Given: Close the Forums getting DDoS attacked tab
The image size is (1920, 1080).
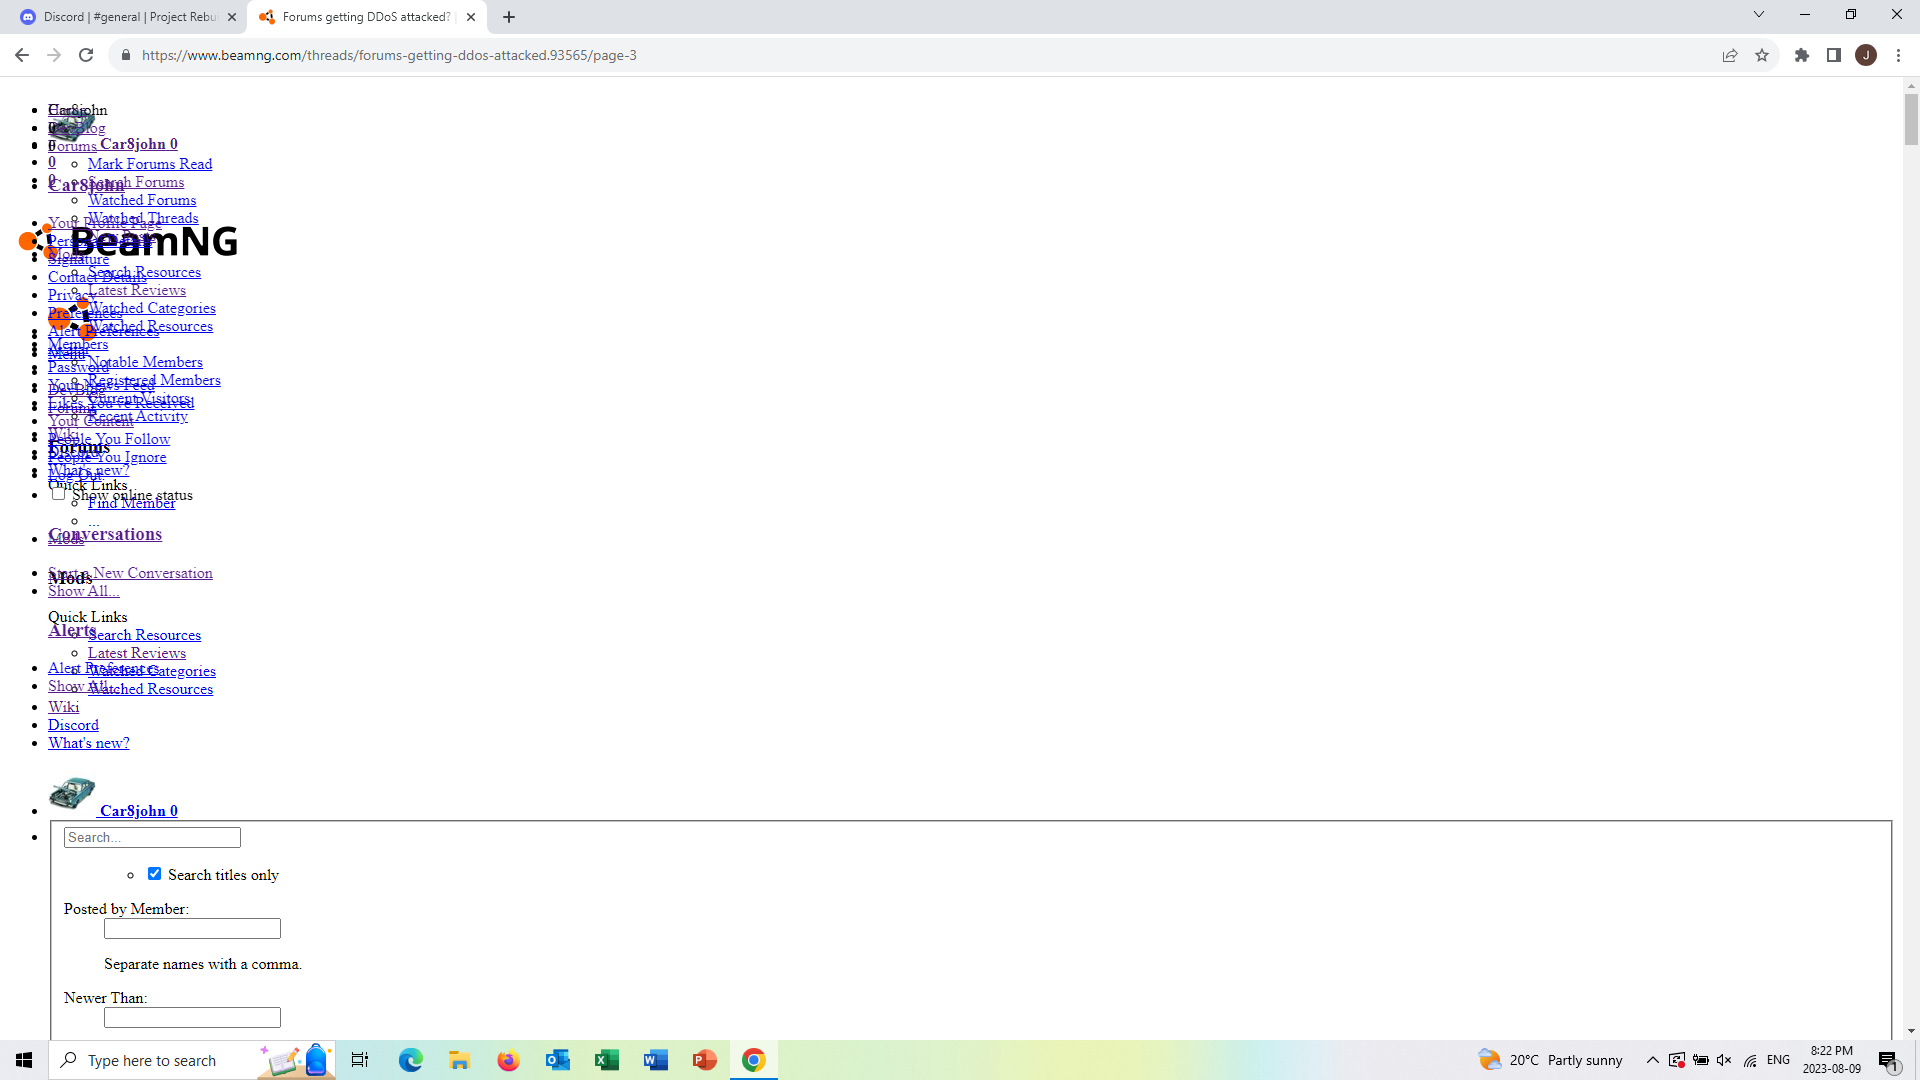Looking at the screenshot, I should click(471, 17).
